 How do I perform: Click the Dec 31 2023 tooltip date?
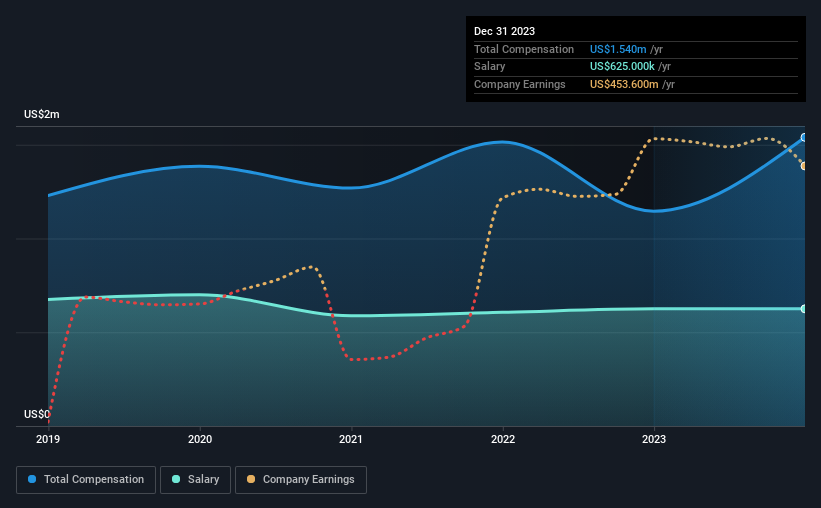click(x=504, y=31)
